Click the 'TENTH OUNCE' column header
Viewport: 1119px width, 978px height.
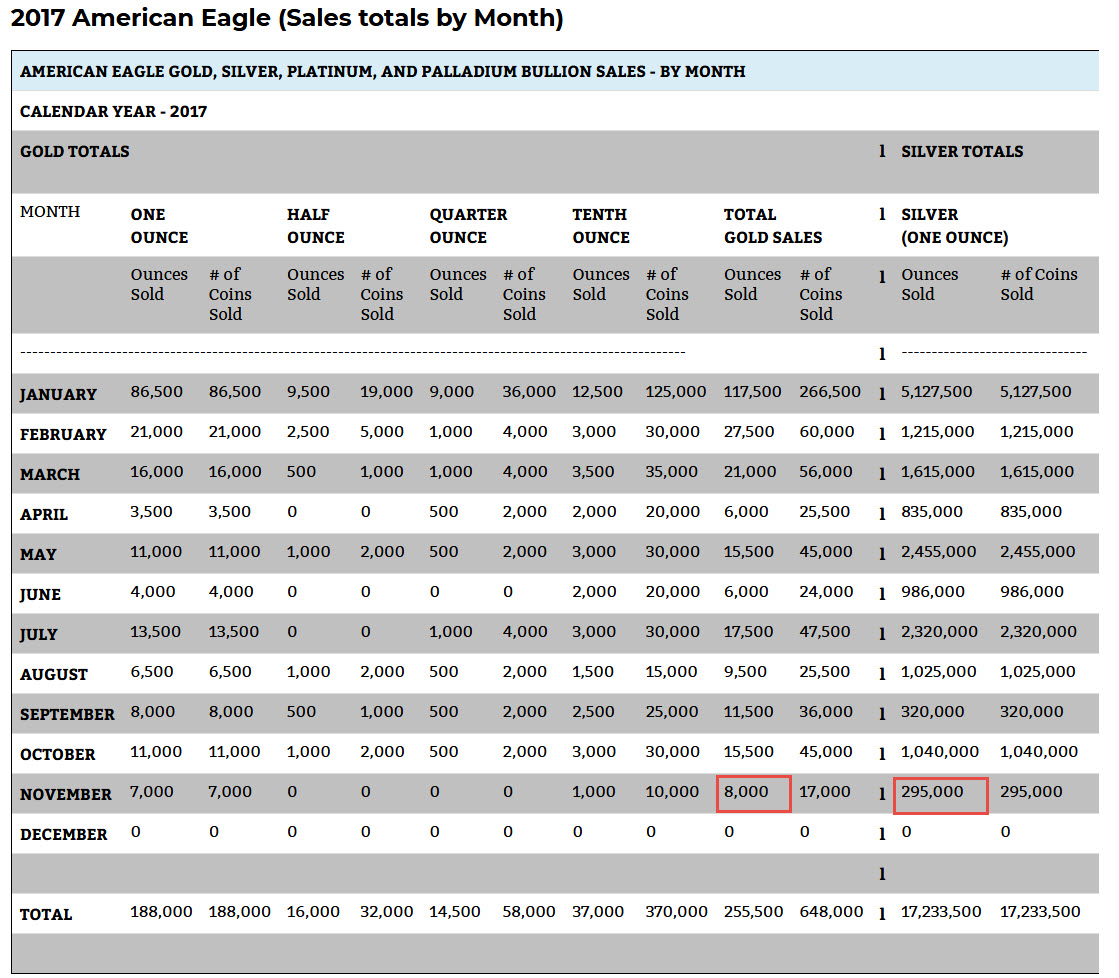[601, 226]
